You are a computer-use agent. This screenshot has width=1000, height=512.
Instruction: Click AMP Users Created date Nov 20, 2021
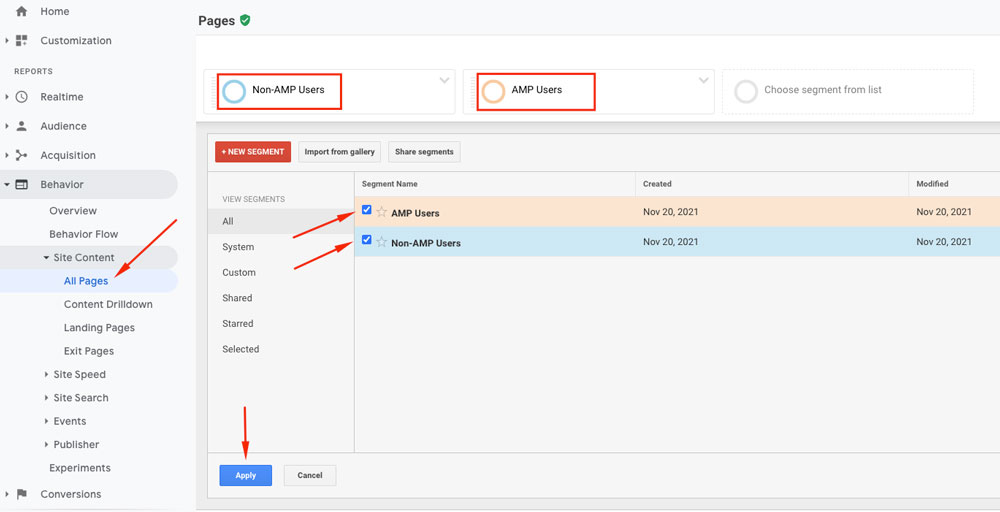pyautogui.click(x=670, y=212)
